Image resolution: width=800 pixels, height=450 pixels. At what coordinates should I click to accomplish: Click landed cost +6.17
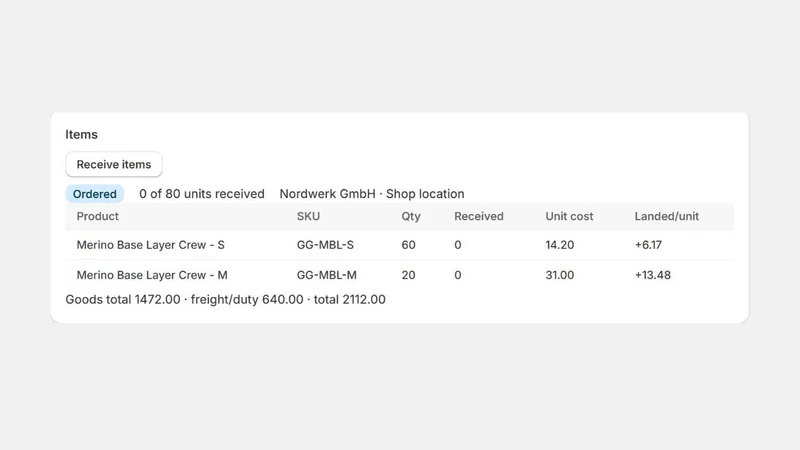click(x=648, y=245)
